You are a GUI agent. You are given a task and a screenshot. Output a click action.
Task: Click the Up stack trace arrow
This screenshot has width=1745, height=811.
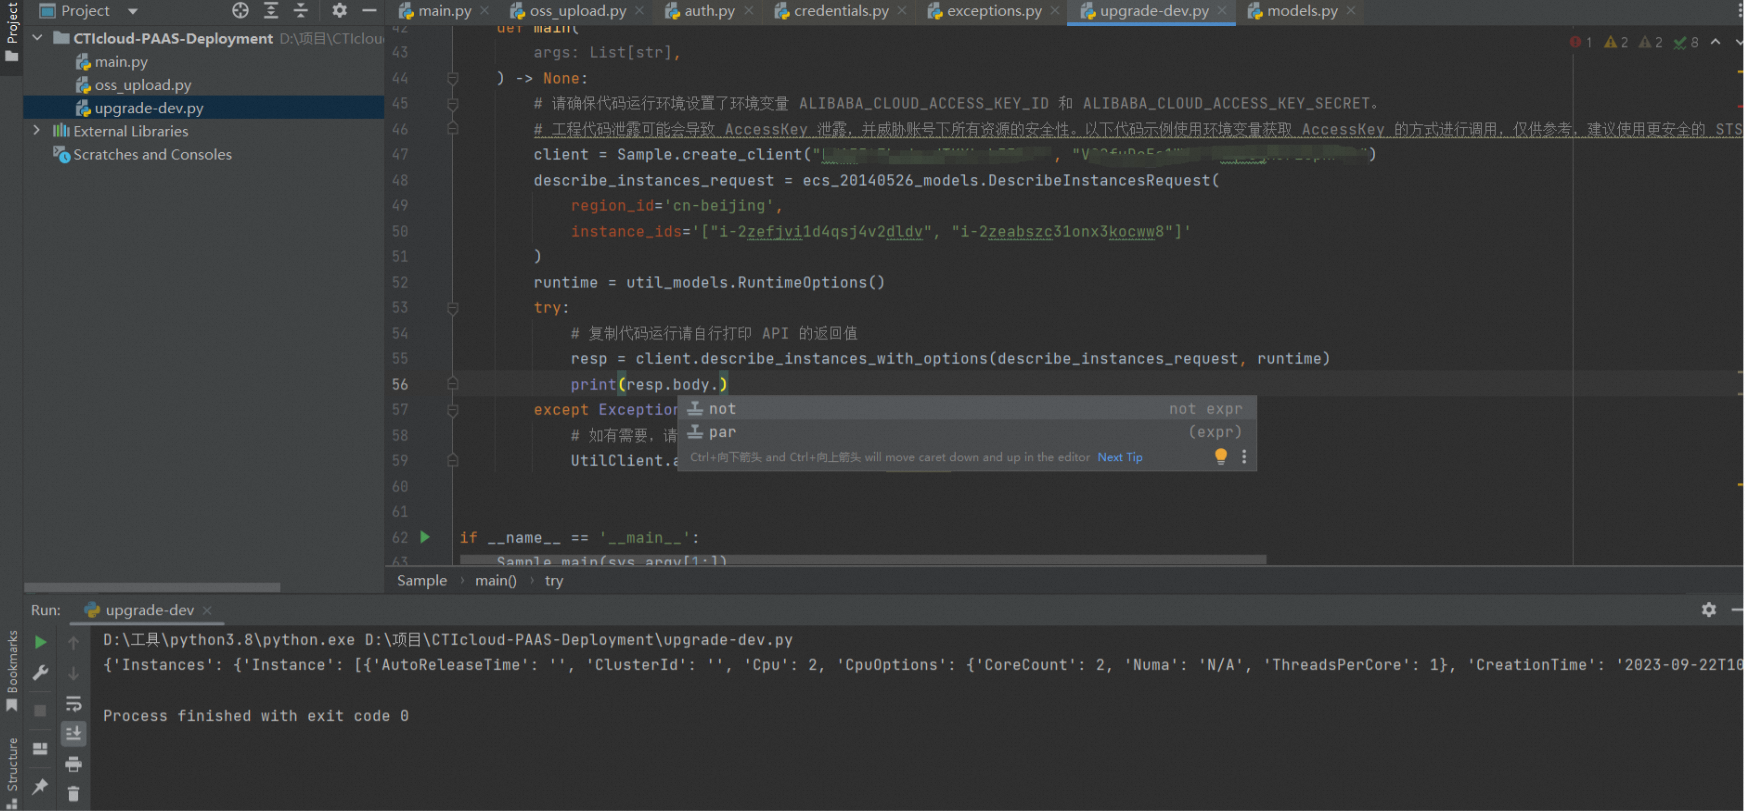(x=74, y=643)
